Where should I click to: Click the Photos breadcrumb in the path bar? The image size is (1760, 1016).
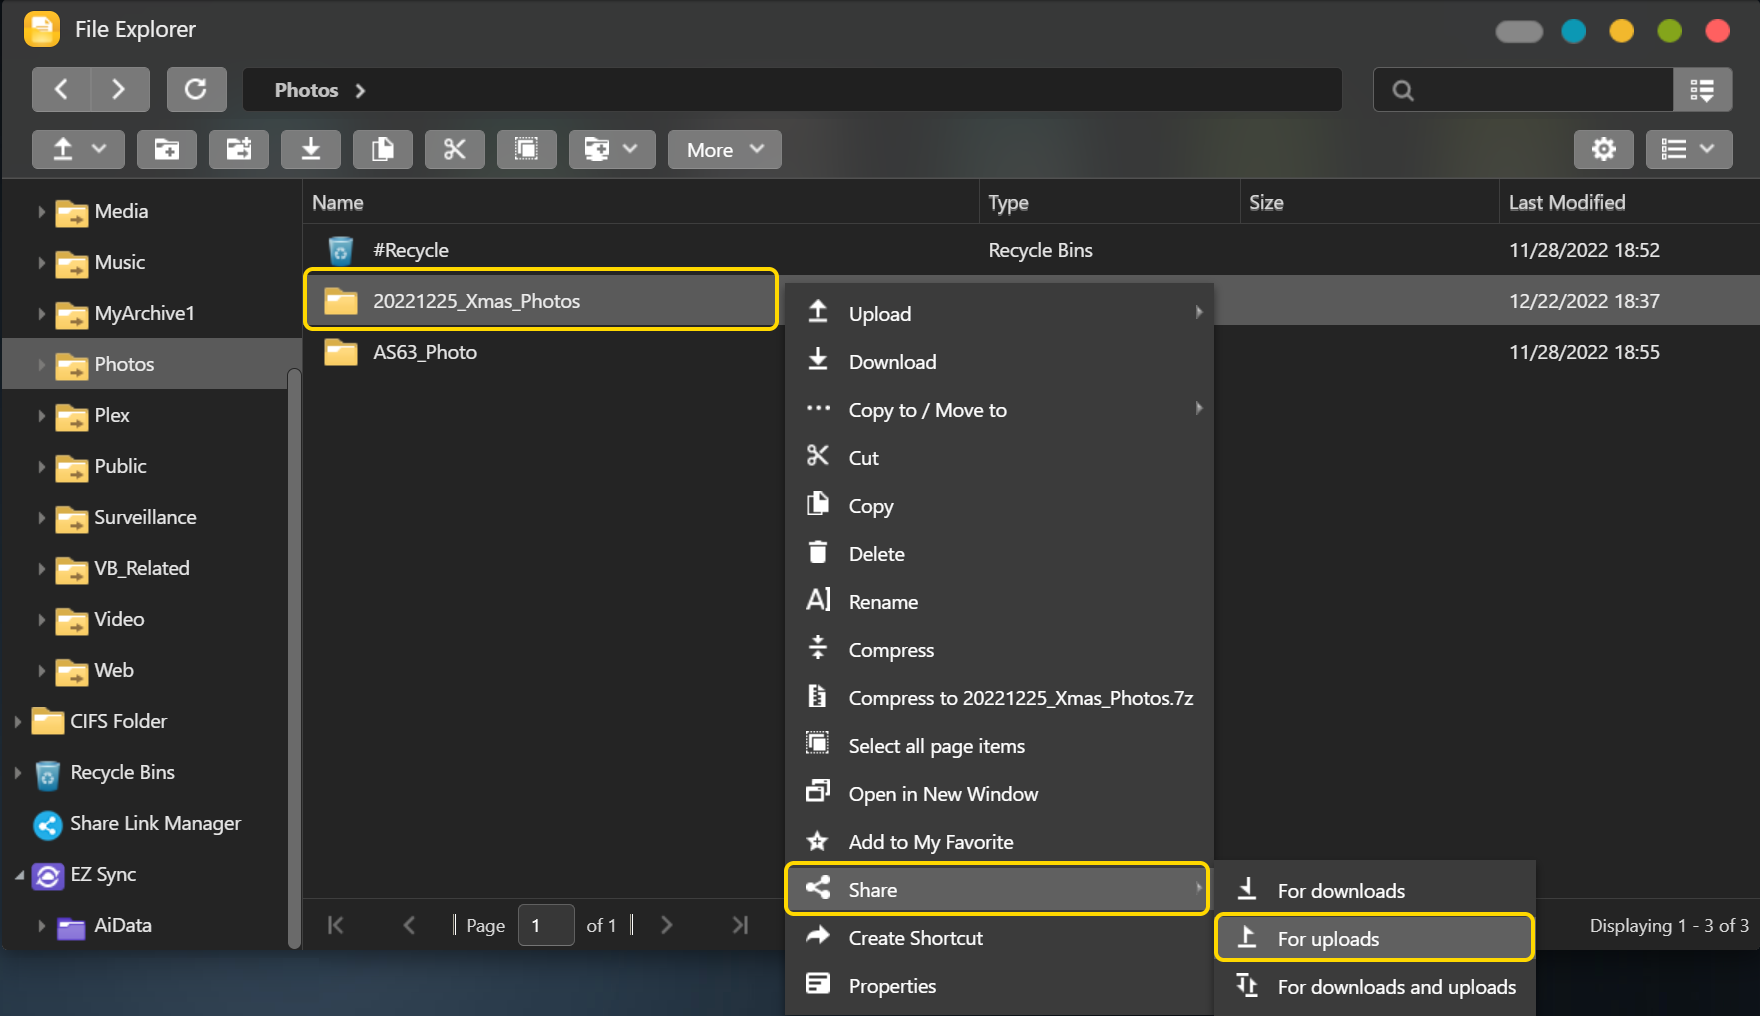306,90
